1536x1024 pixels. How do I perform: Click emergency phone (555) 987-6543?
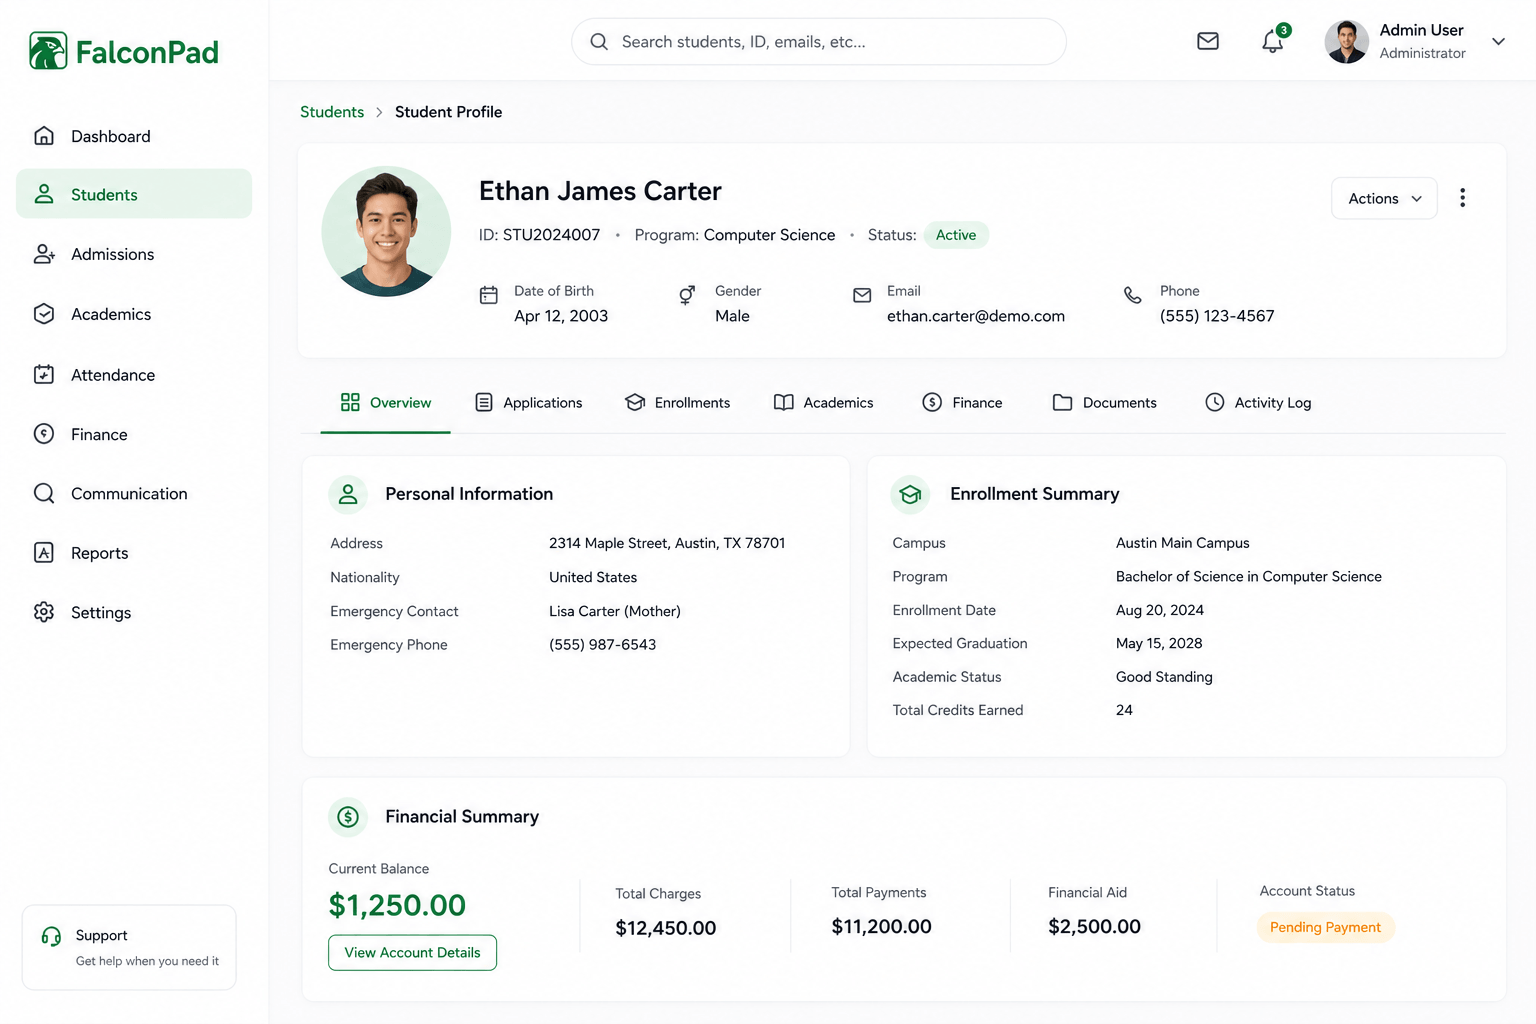pos(603,645)
